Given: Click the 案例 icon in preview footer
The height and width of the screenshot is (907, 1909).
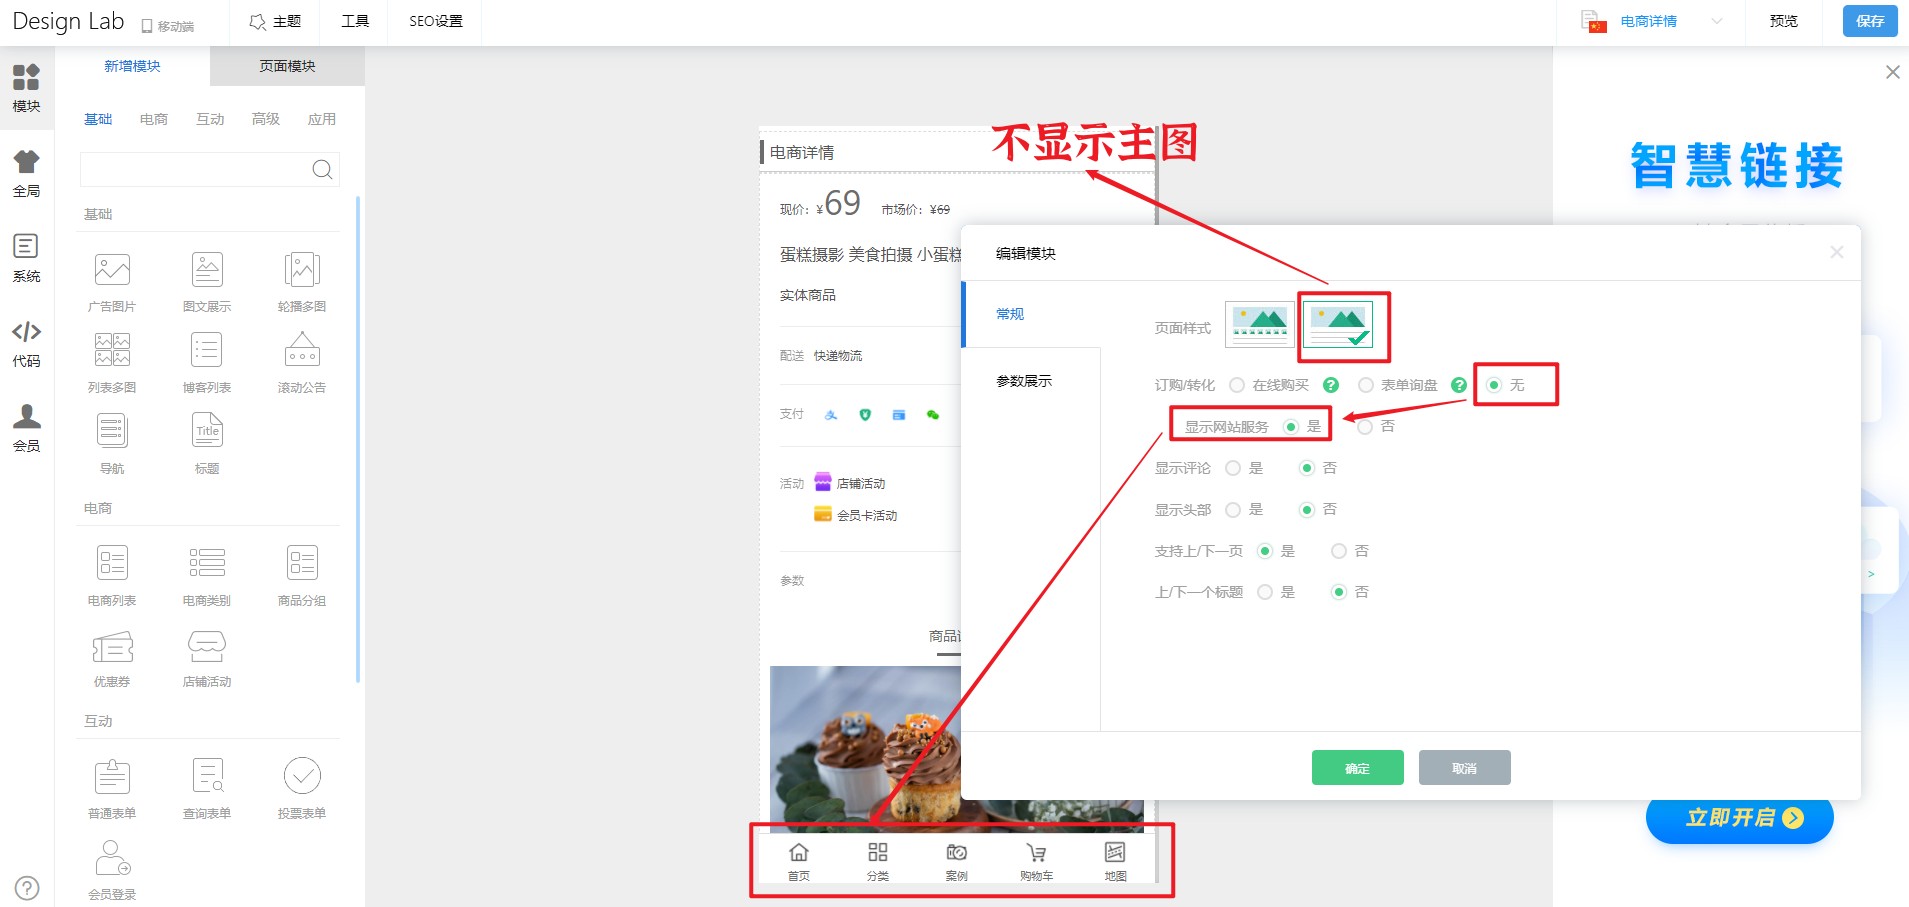Looking at the screenshot, I should tap(957, 852).
